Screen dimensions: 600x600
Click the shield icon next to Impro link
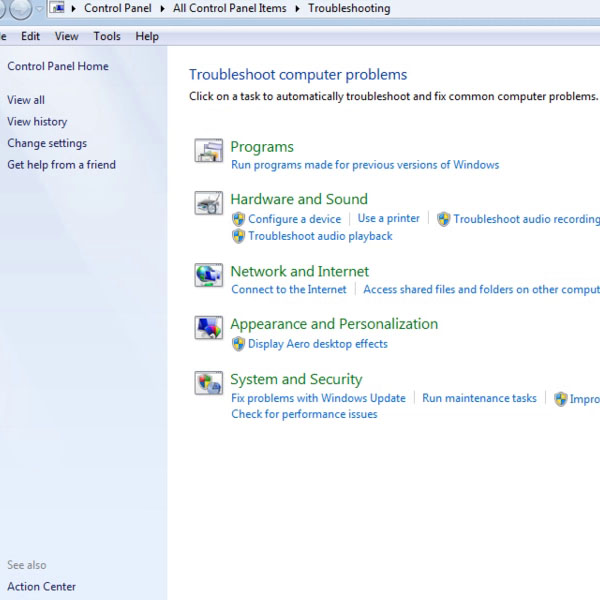[561, 399]
